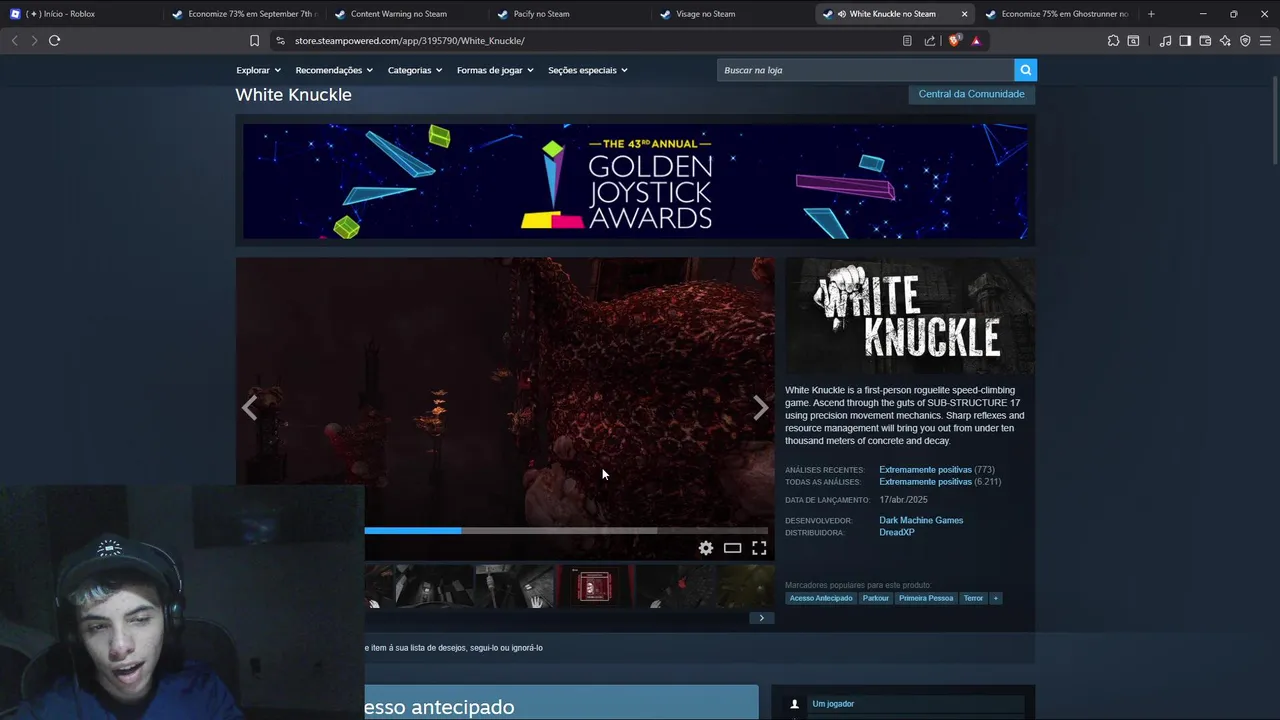Go back with the browser back arrow
This screenshot has height=720, width=1280.
pos(14,40)
